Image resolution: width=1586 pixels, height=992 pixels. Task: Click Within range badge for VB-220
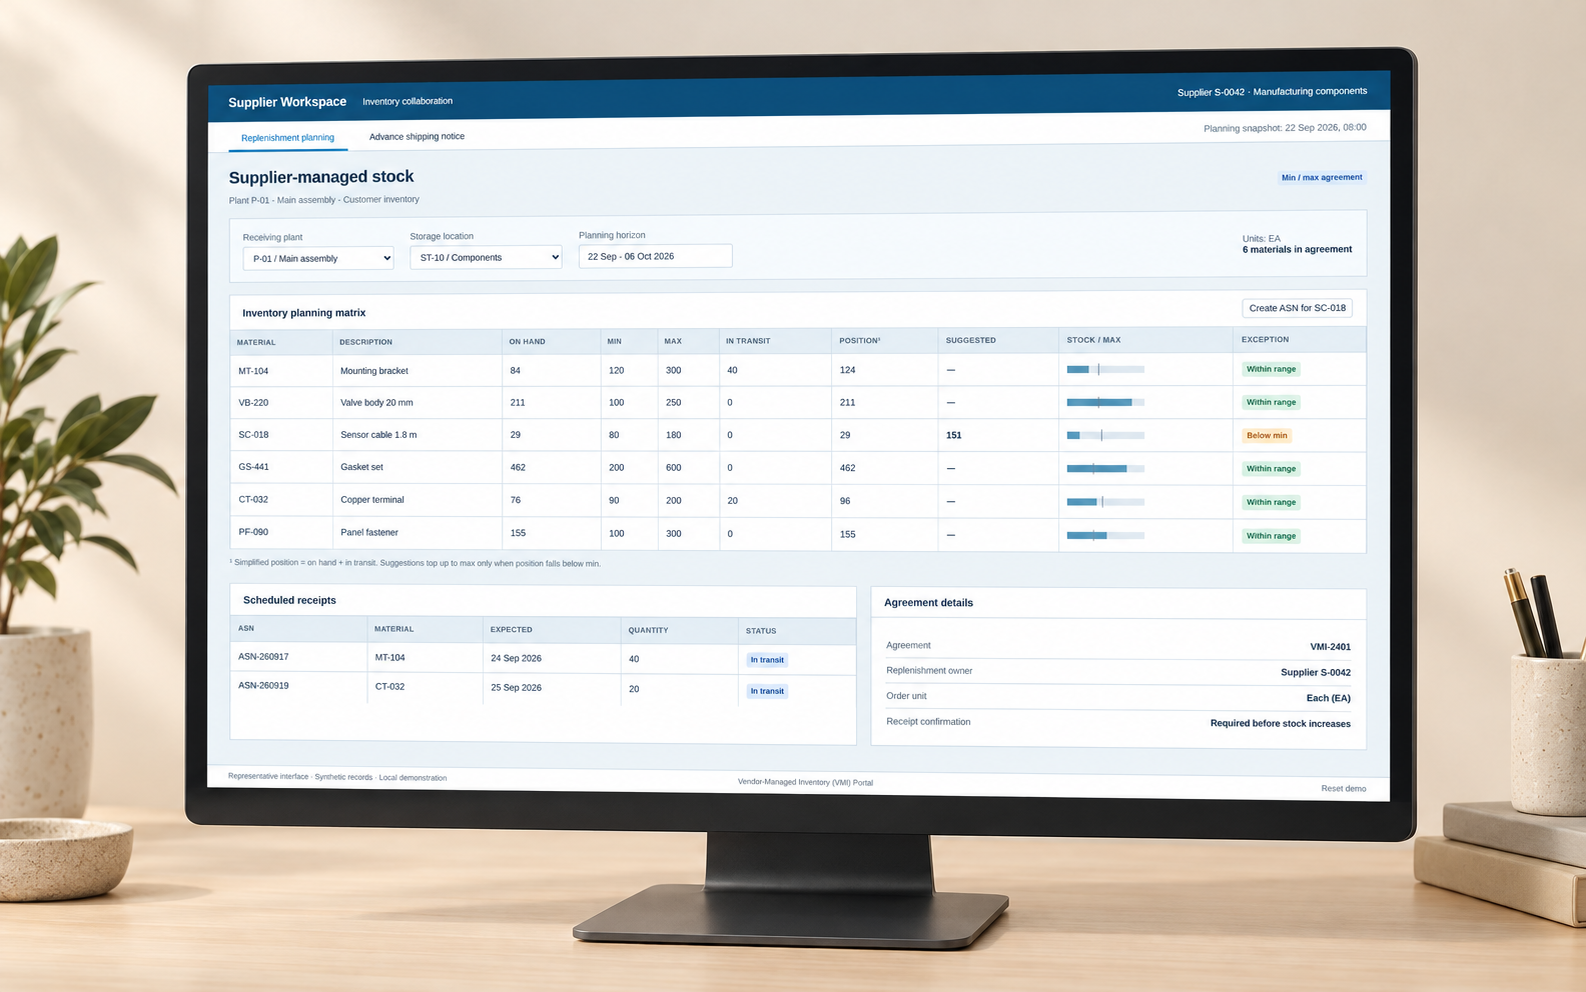pos(1271,402)
